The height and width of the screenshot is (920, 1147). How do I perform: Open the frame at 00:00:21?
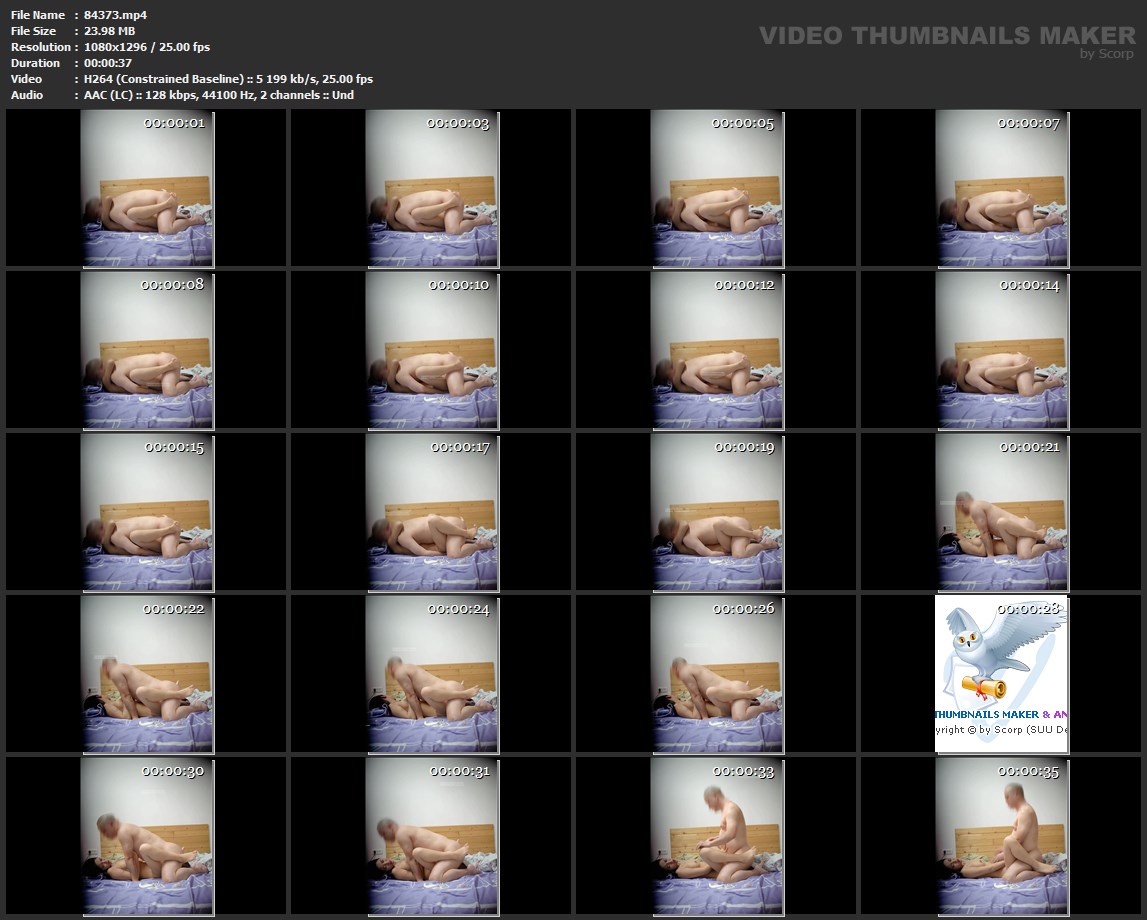(x=1001, y=512)
